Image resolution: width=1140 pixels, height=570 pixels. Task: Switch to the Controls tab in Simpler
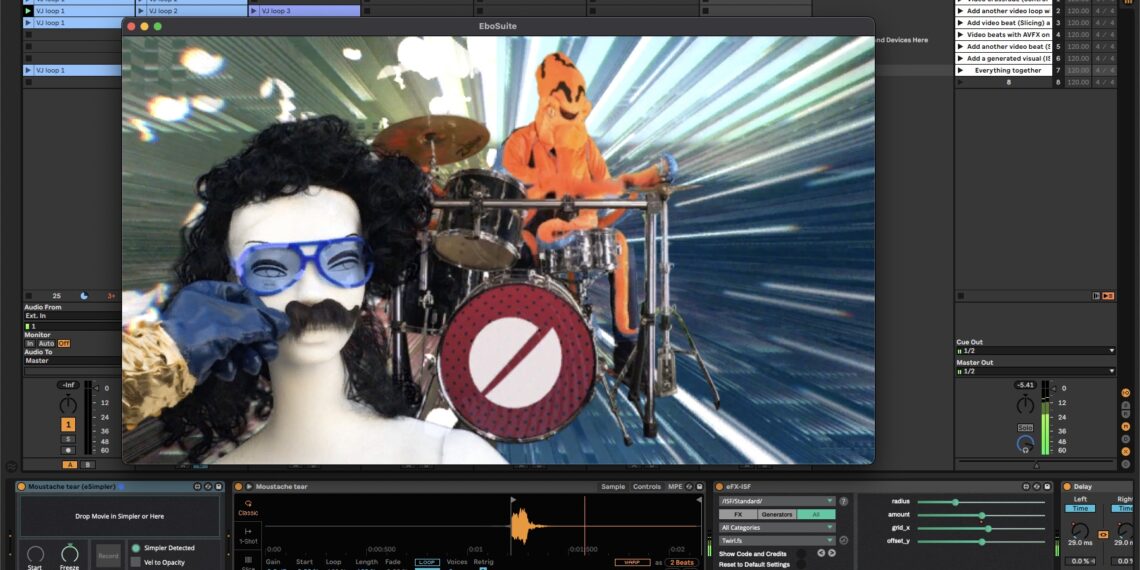647,487
